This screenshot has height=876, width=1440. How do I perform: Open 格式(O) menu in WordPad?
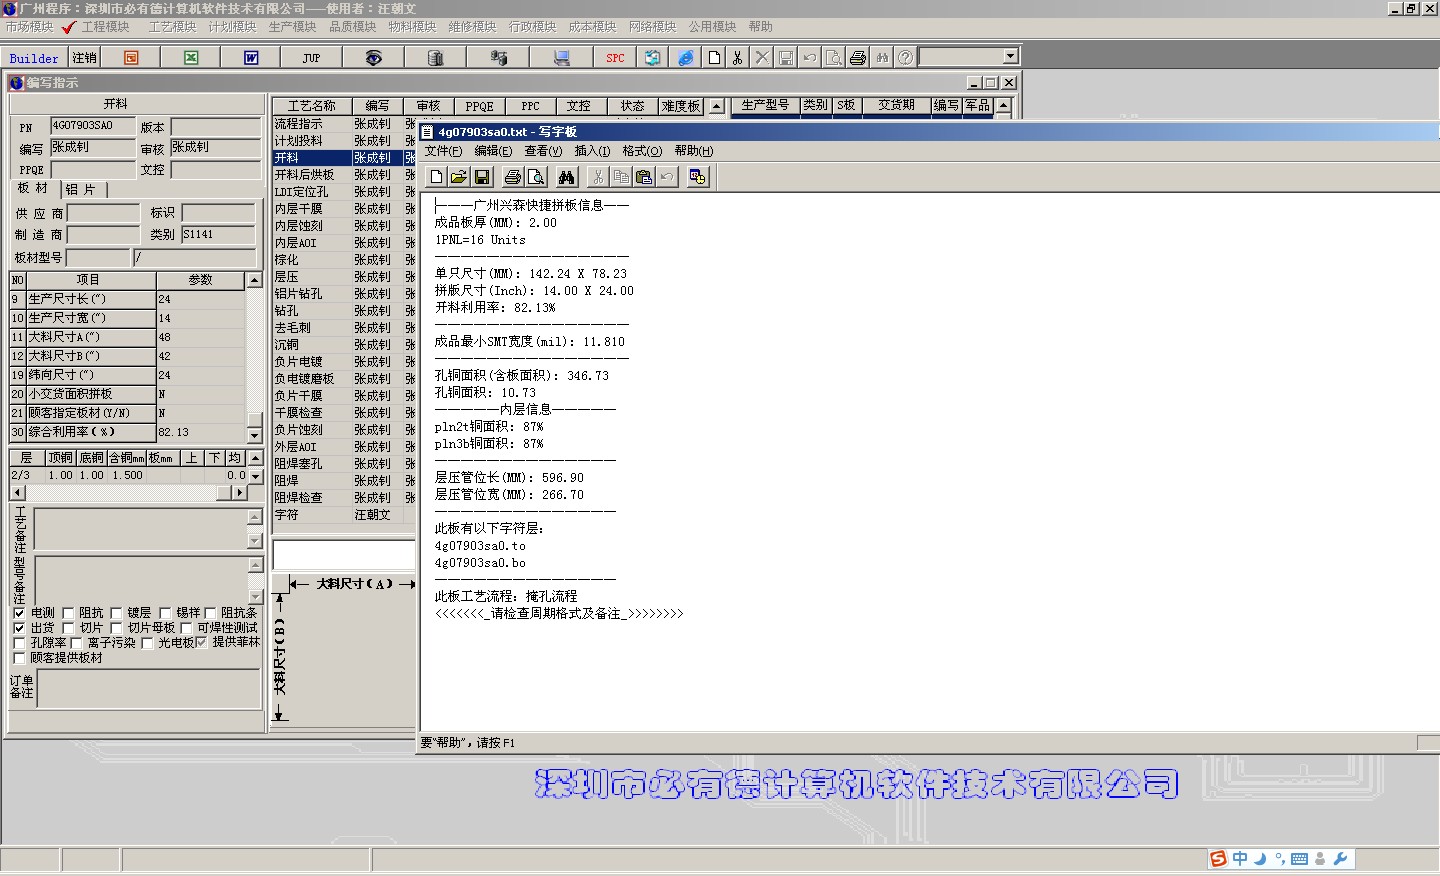coord(642,151)
